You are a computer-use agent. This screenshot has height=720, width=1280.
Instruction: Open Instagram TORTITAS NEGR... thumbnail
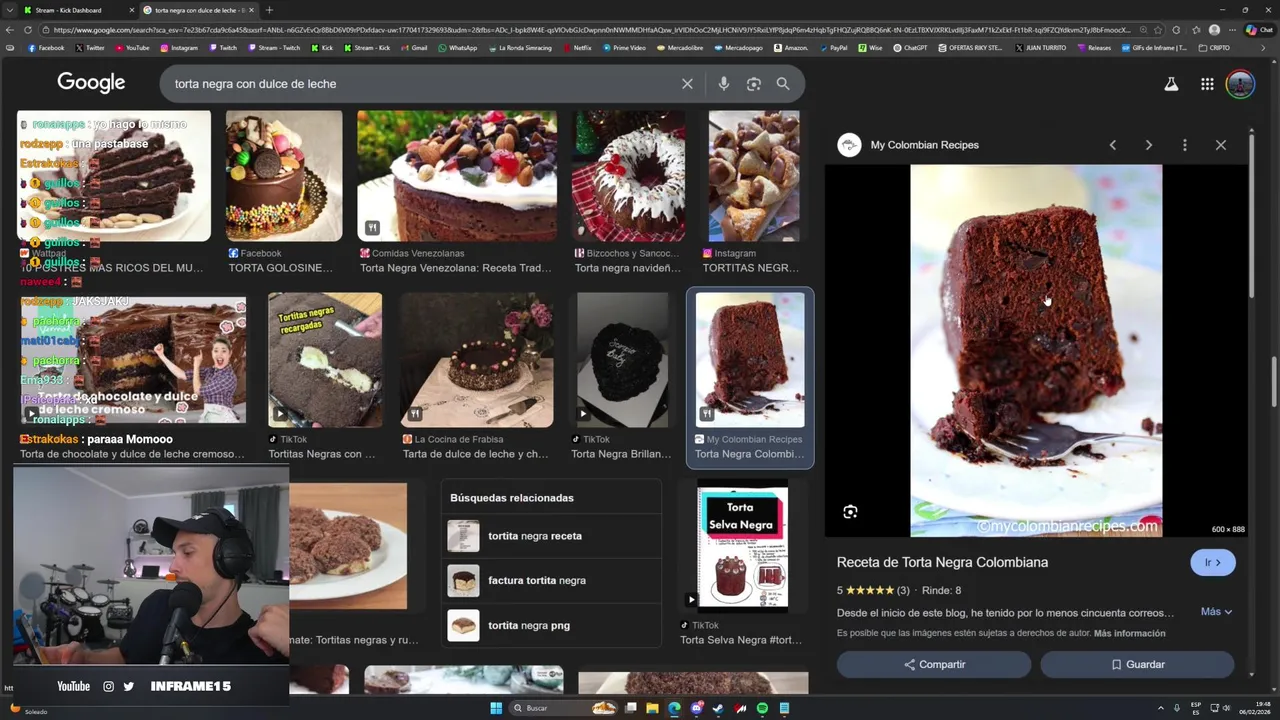point(754,176)
